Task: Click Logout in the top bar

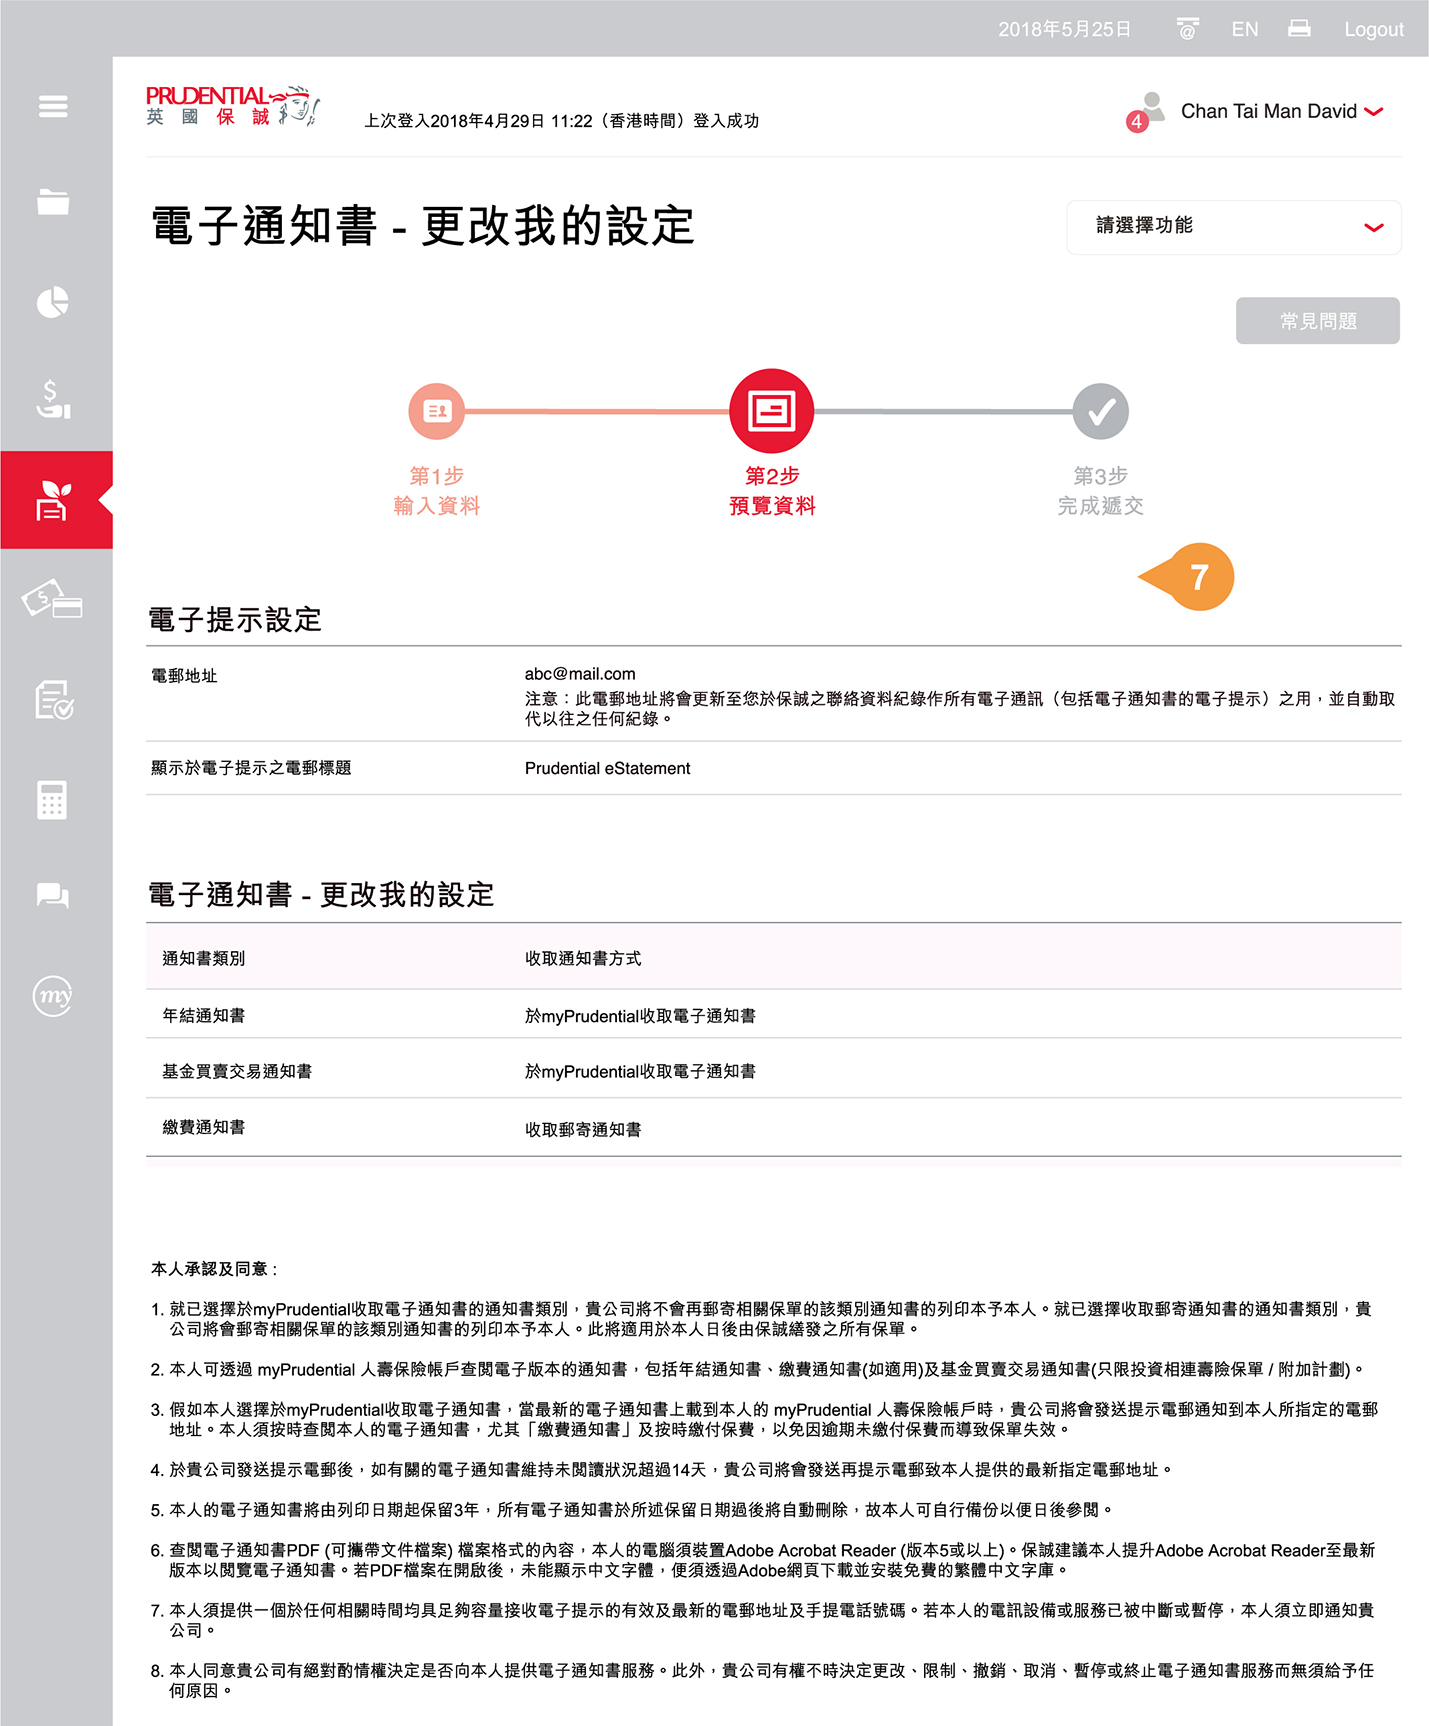Action: 1373,29
